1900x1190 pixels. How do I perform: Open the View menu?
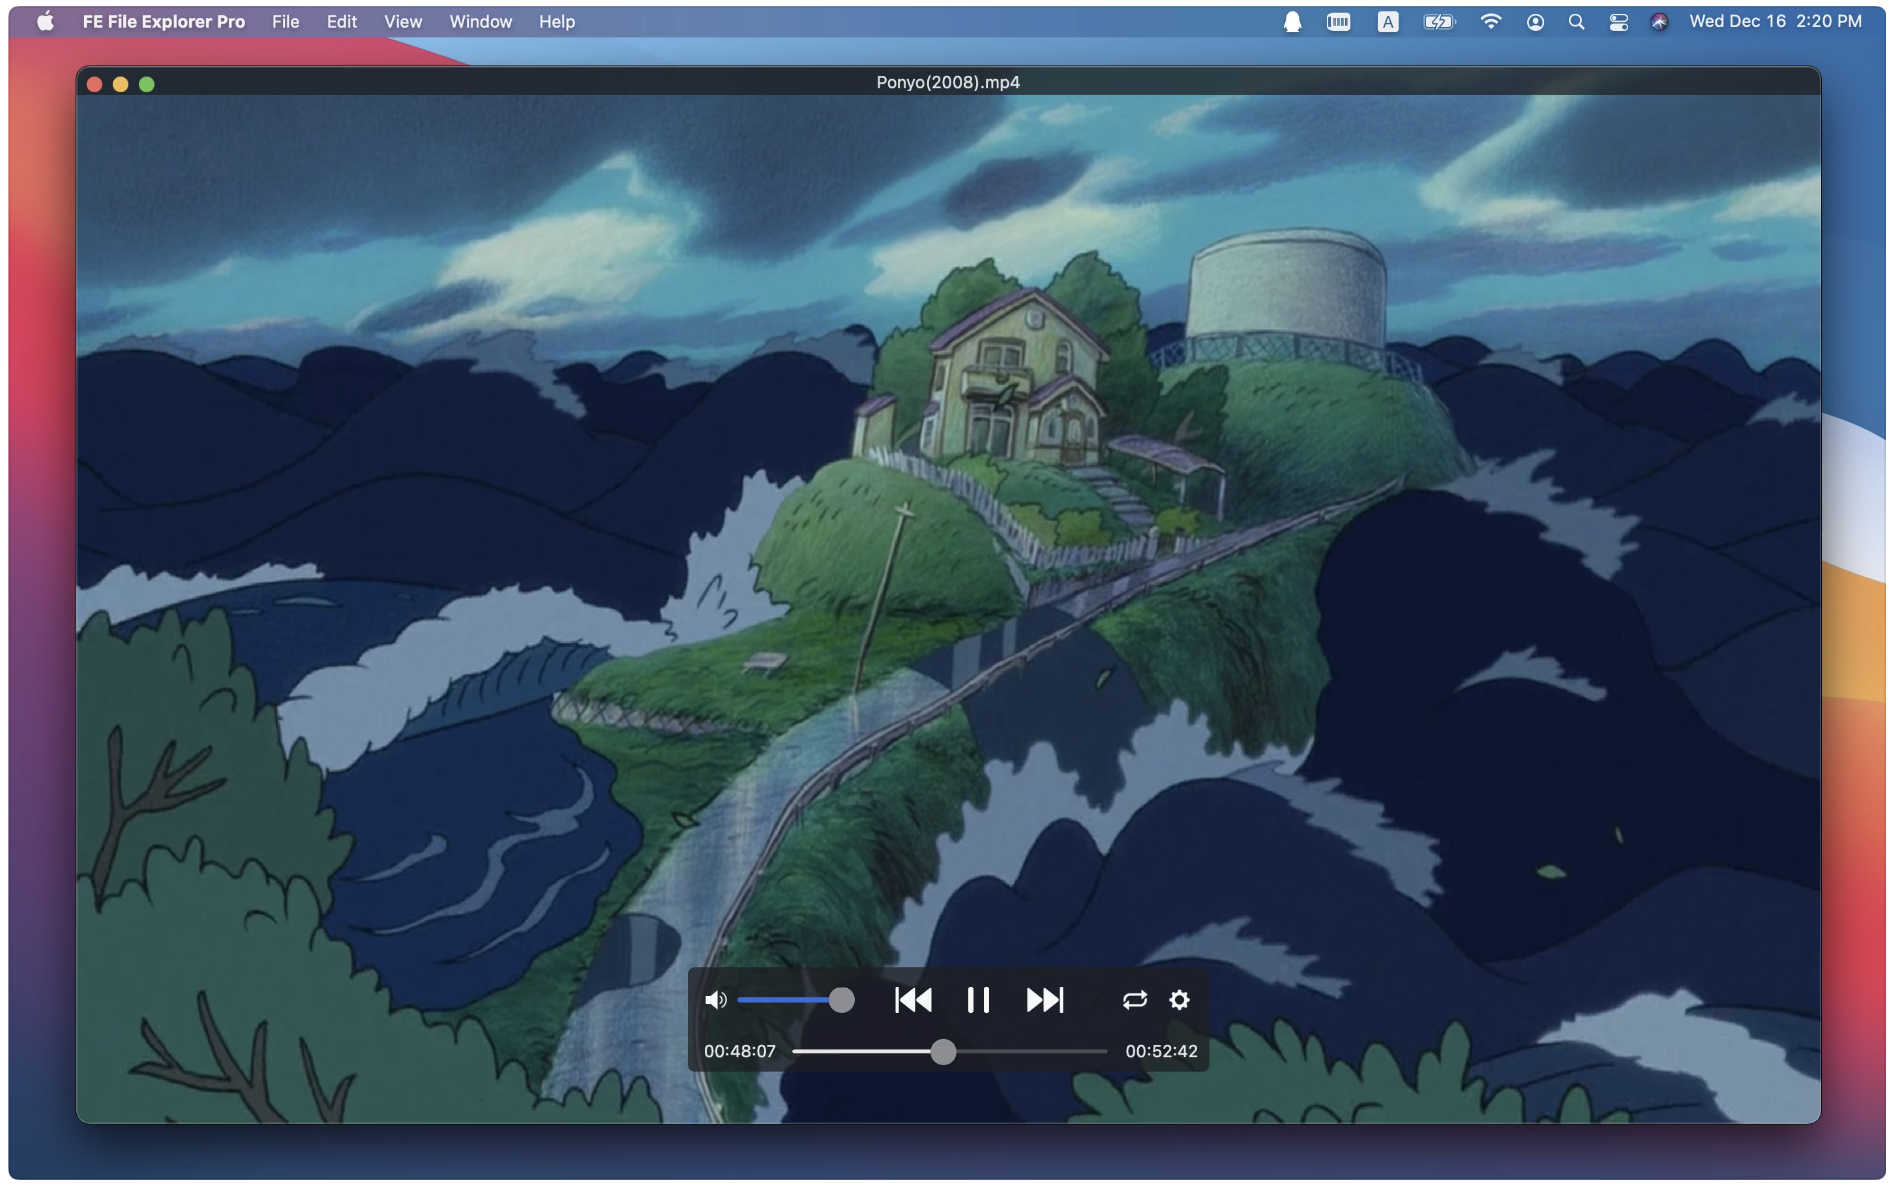(403, 21)
